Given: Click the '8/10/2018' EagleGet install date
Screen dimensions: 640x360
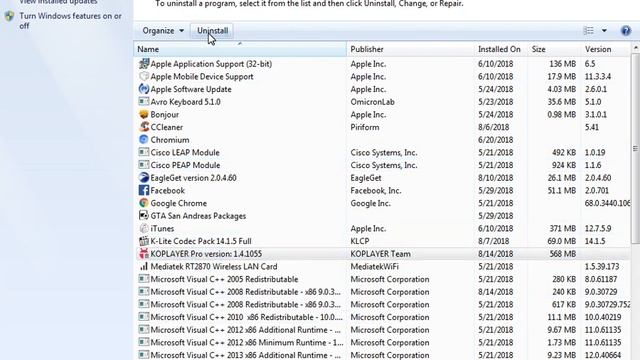Looking at the screenshot, I should 496,178.
